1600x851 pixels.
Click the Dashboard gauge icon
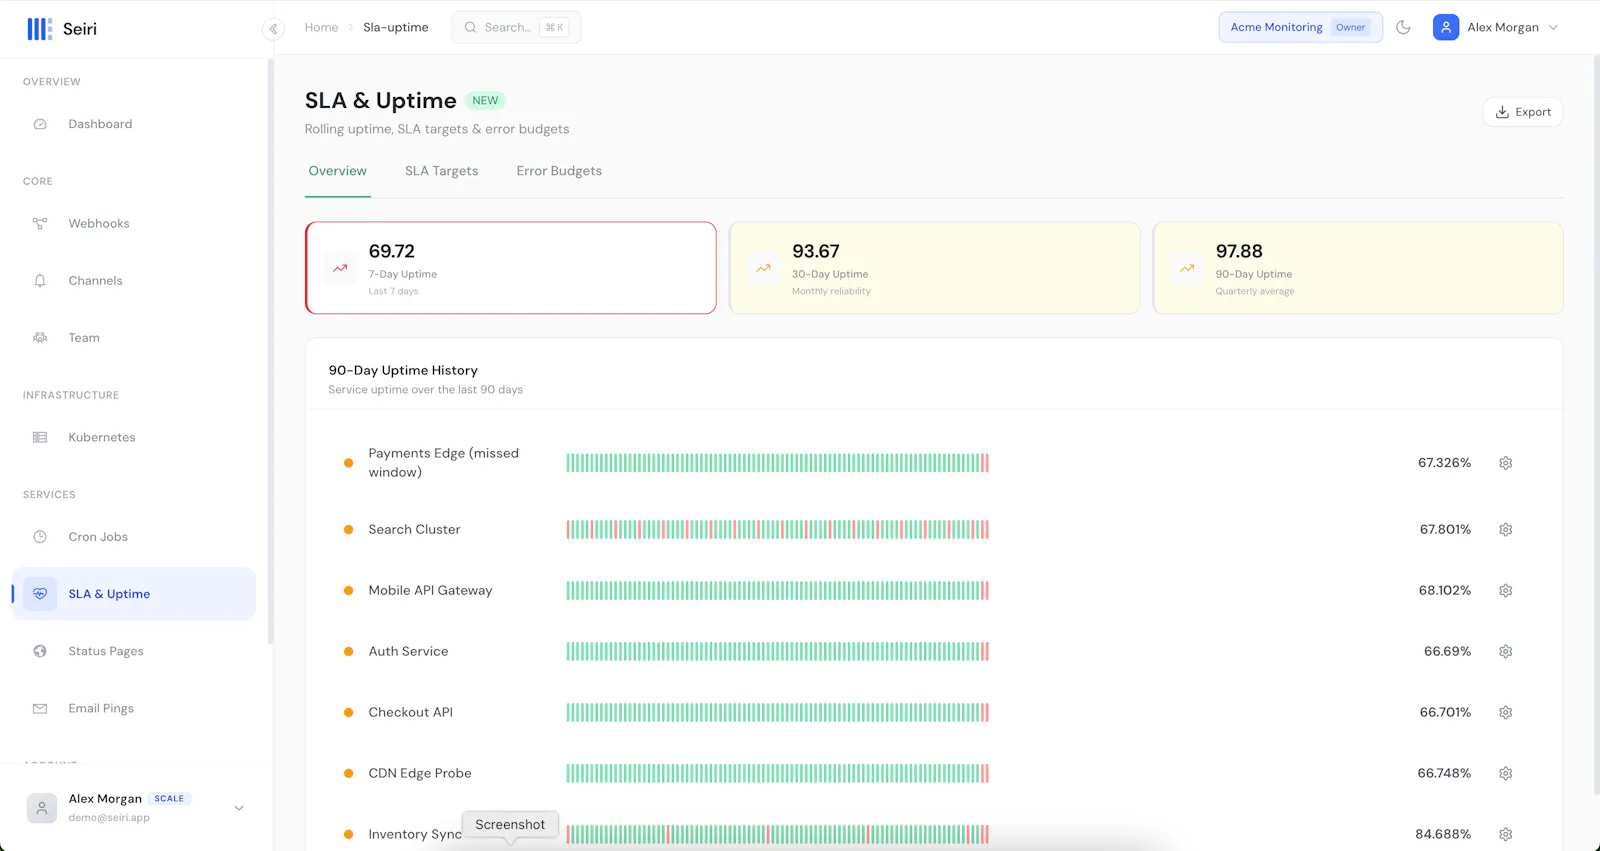[x=40, y=124]
